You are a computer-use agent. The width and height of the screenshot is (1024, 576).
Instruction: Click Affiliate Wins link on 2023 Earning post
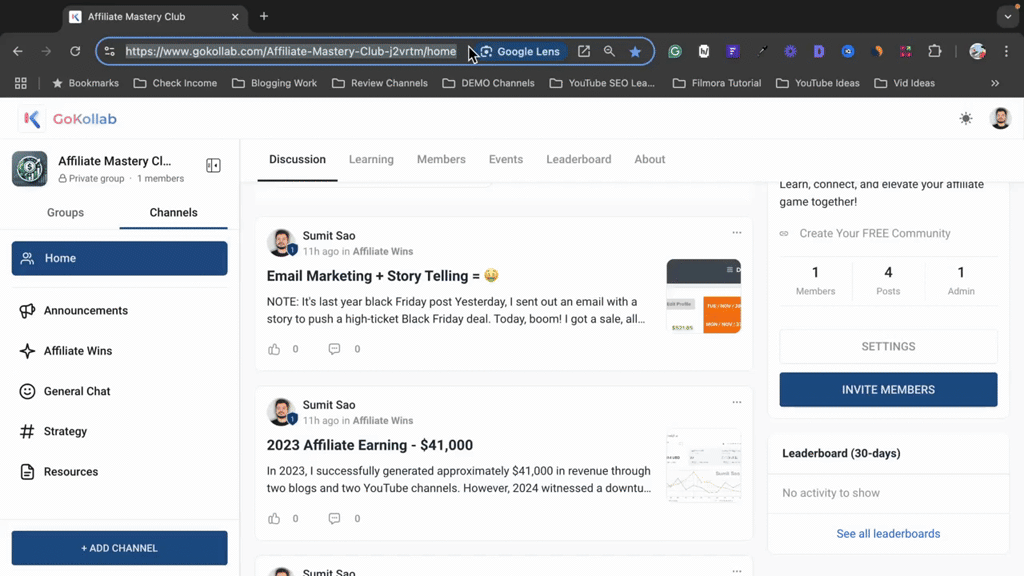pos(383,421)
